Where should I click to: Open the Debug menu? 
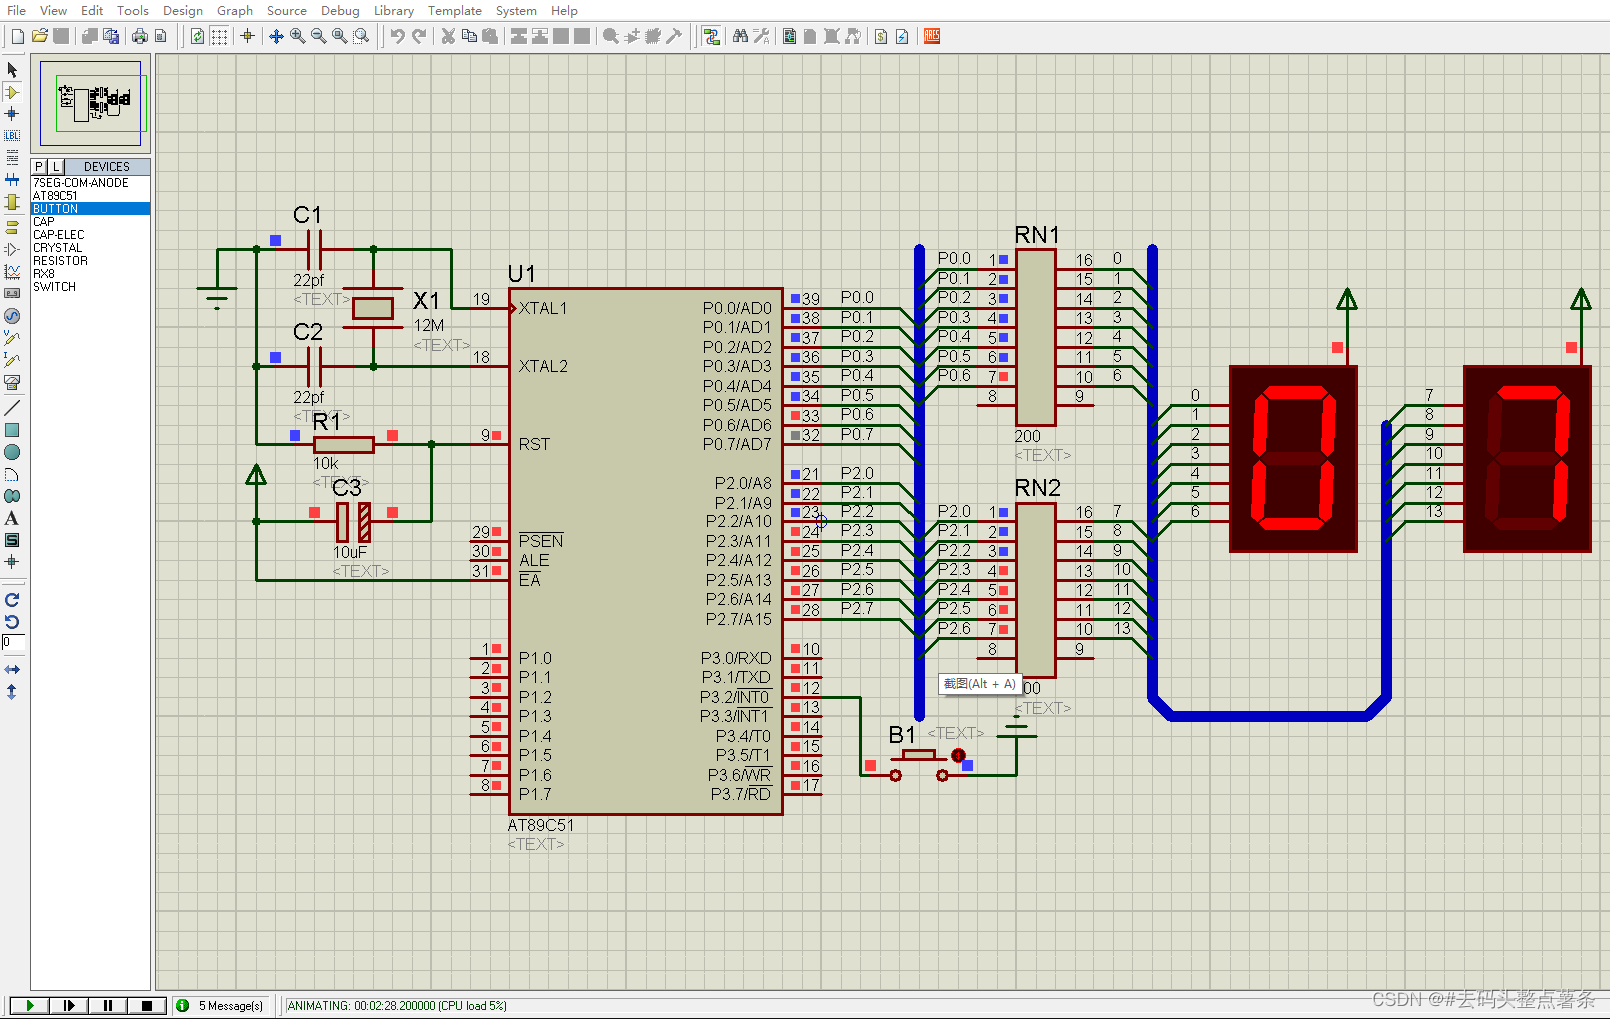[x=340, y=10]
